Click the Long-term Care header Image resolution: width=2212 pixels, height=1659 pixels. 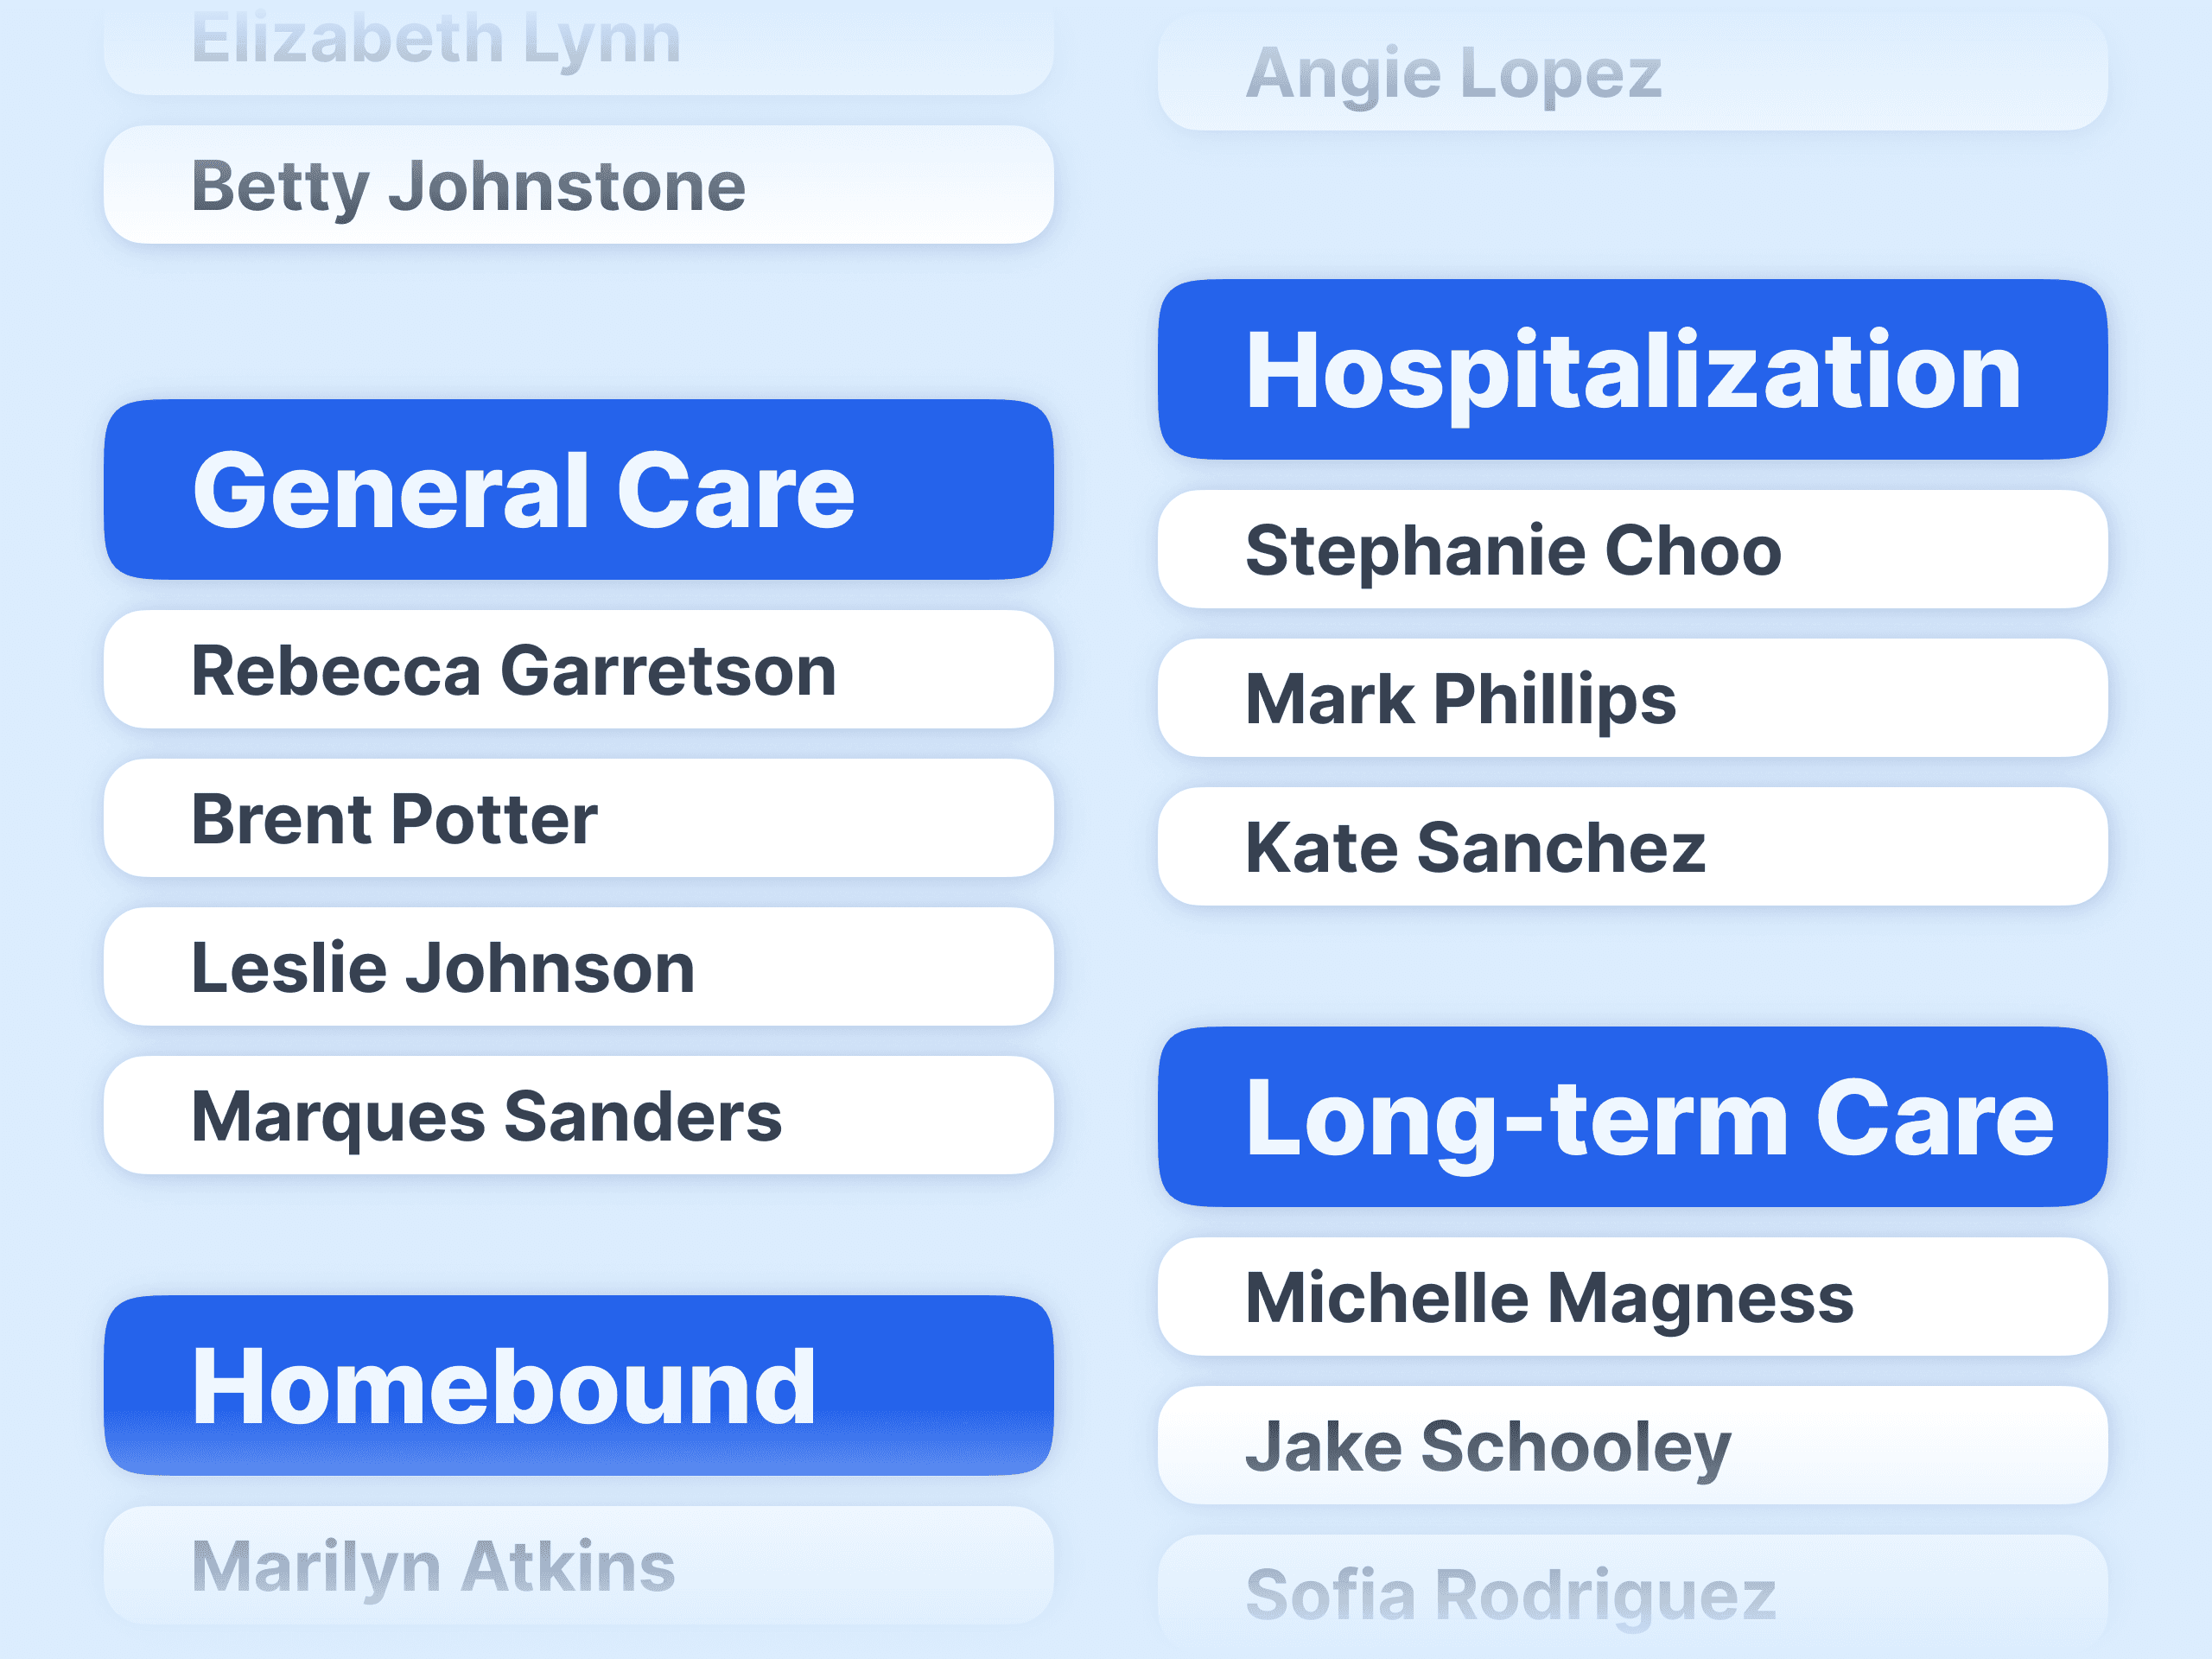pos(1632,1117)
